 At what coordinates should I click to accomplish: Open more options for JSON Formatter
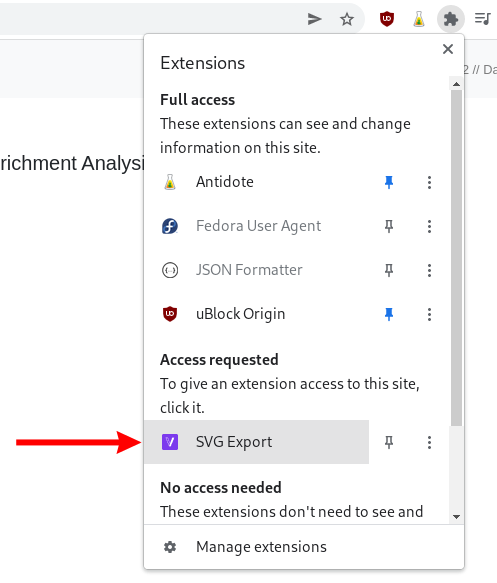429,270
